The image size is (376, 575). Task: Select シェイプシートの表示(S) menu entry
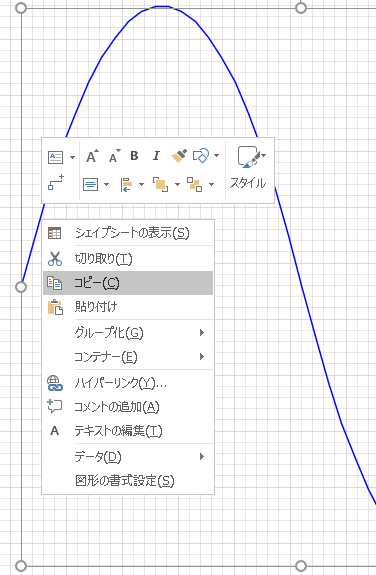pyautogui.click(x=128, y=233)
